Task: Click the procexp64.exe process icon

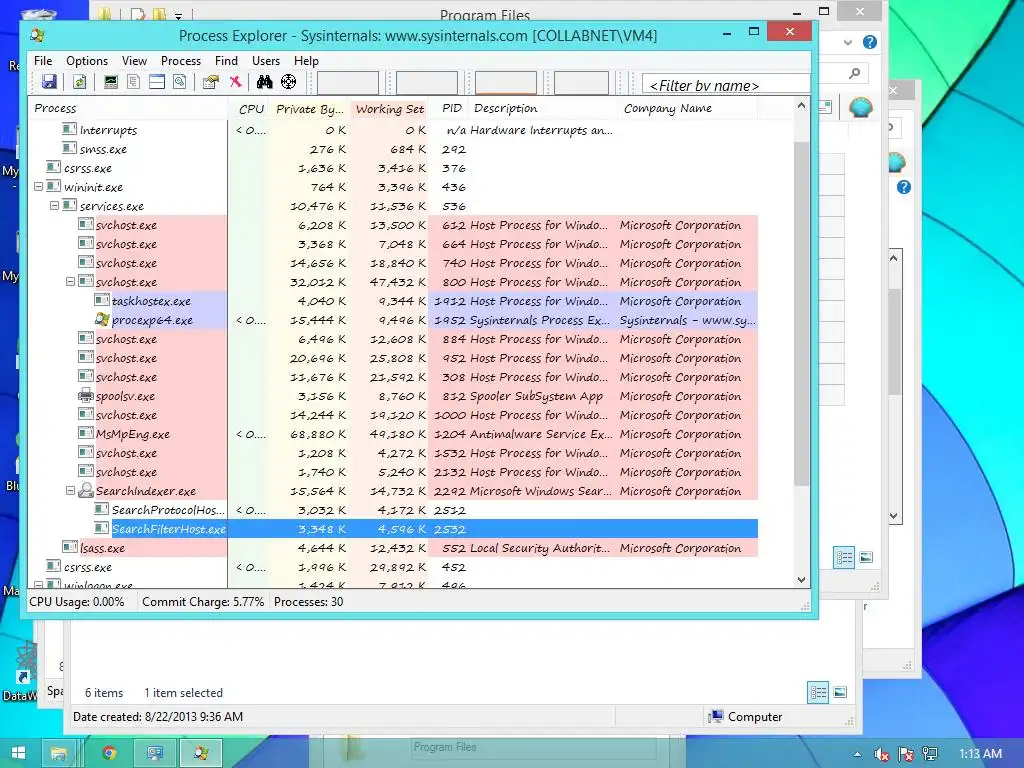Action: click(102, 319)
